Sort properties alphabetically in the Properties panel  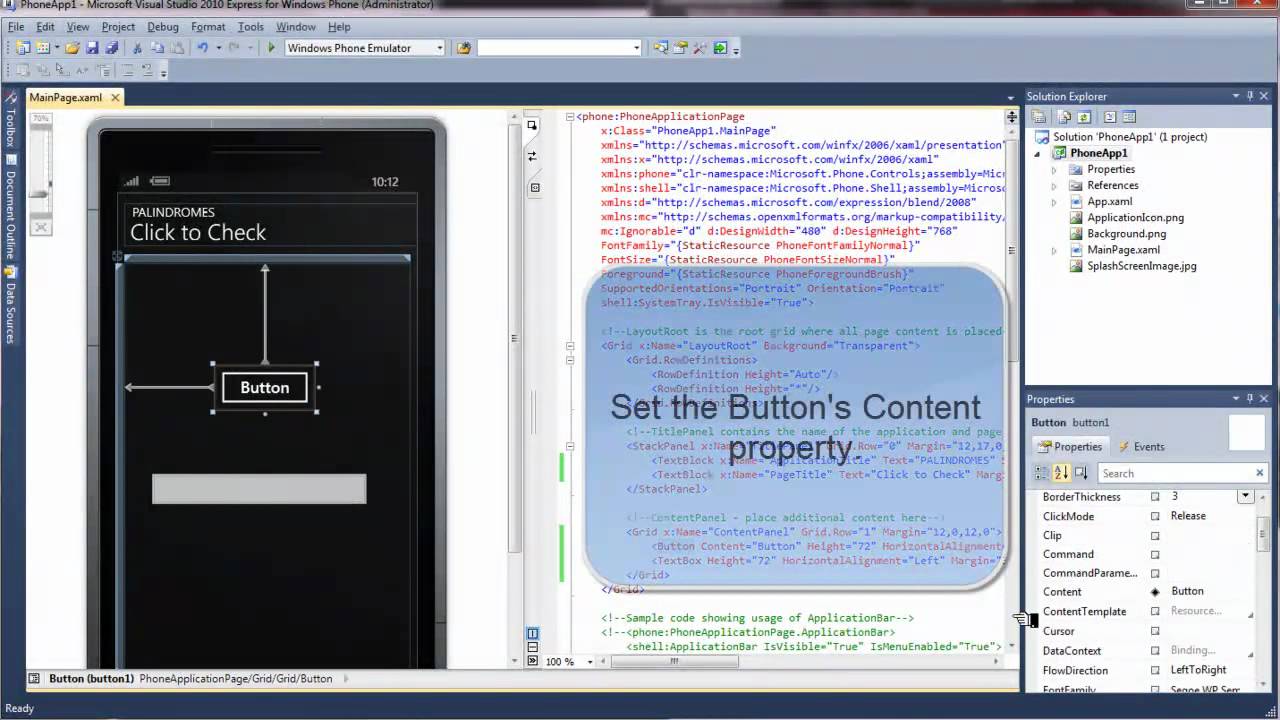point(1061,473)
